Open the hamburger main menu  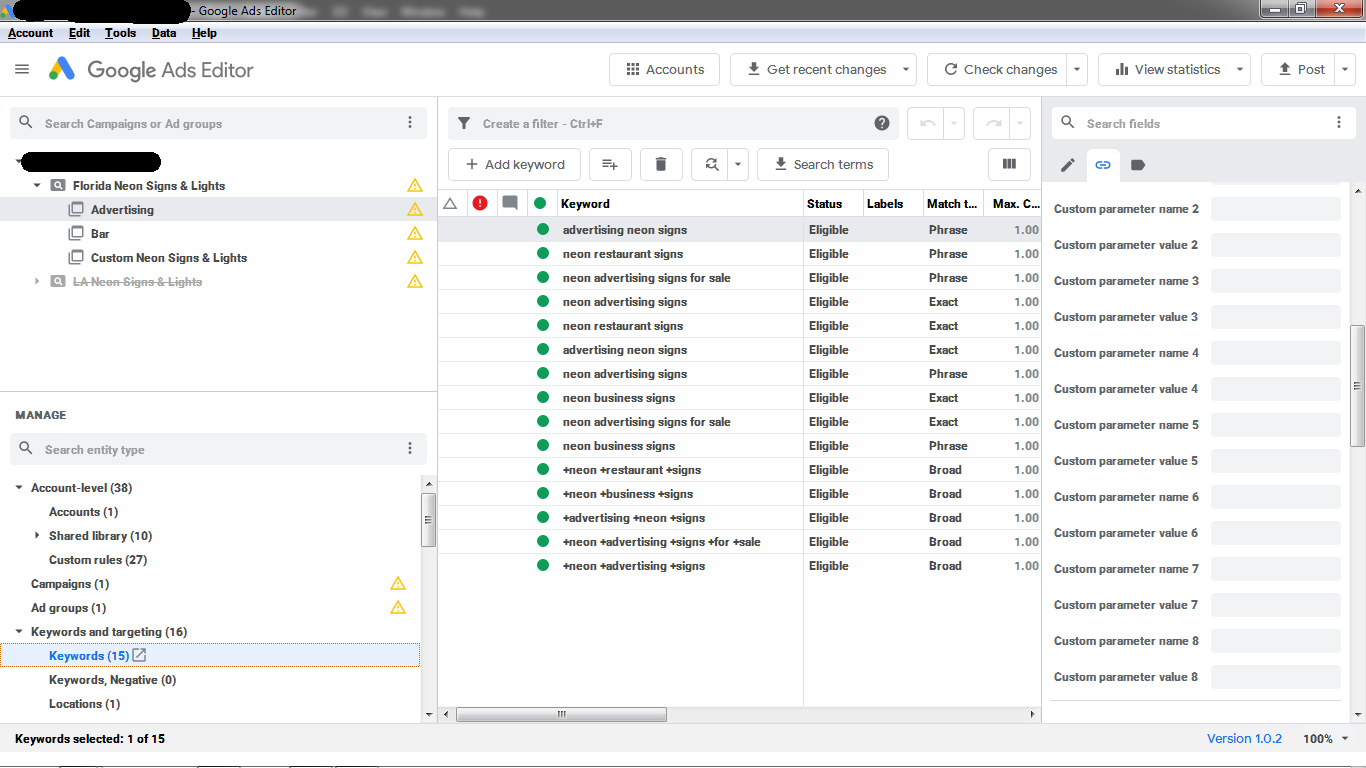tap(22, 69)
